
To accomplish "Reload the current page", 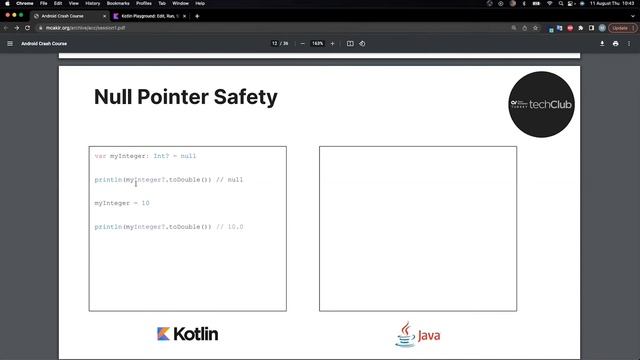I will click(27, 28).
